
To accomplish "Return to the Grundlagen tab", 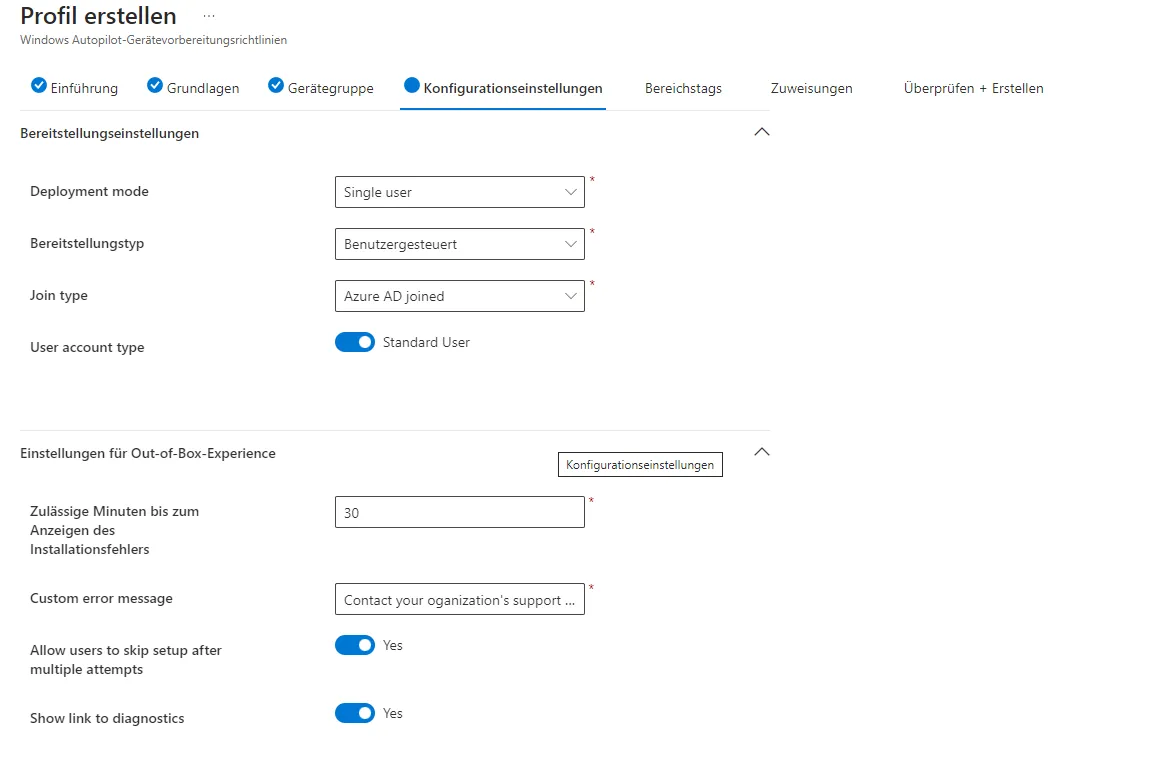I will point(203,89).
